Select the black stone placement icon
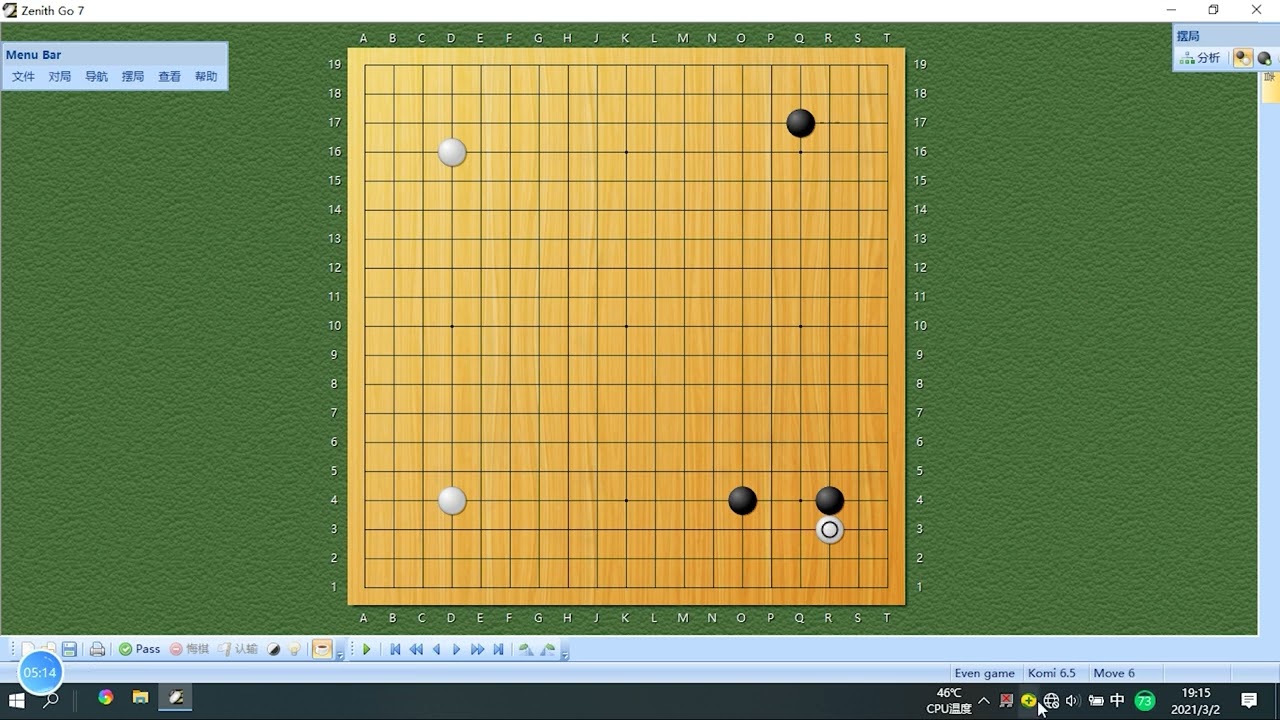 tap(1264, 58)
